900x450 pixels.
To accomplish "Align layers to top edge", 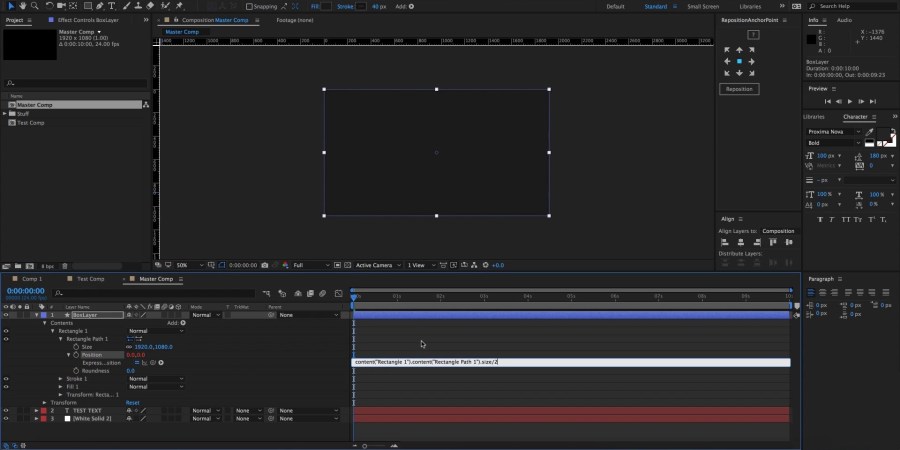I will click(x=773, y=242).
